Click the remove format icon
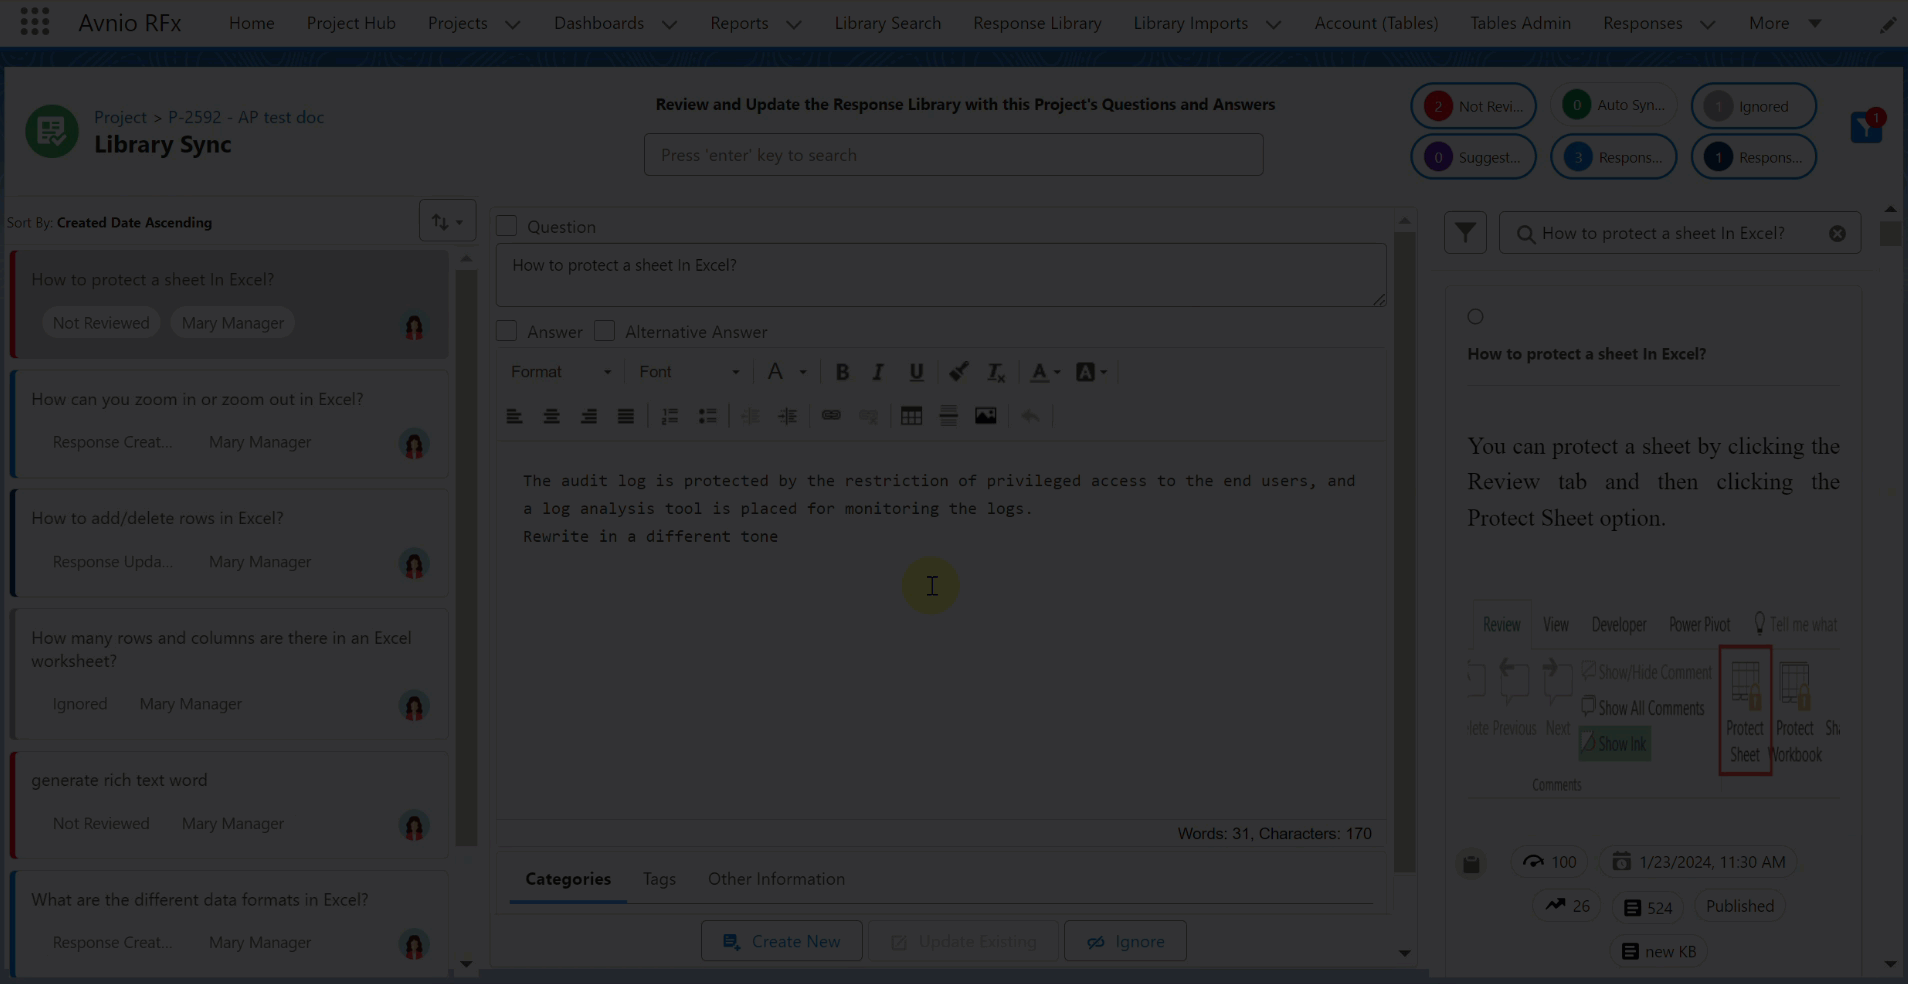The height and width of the screenshot is (984, 1908). pos(996,372)
